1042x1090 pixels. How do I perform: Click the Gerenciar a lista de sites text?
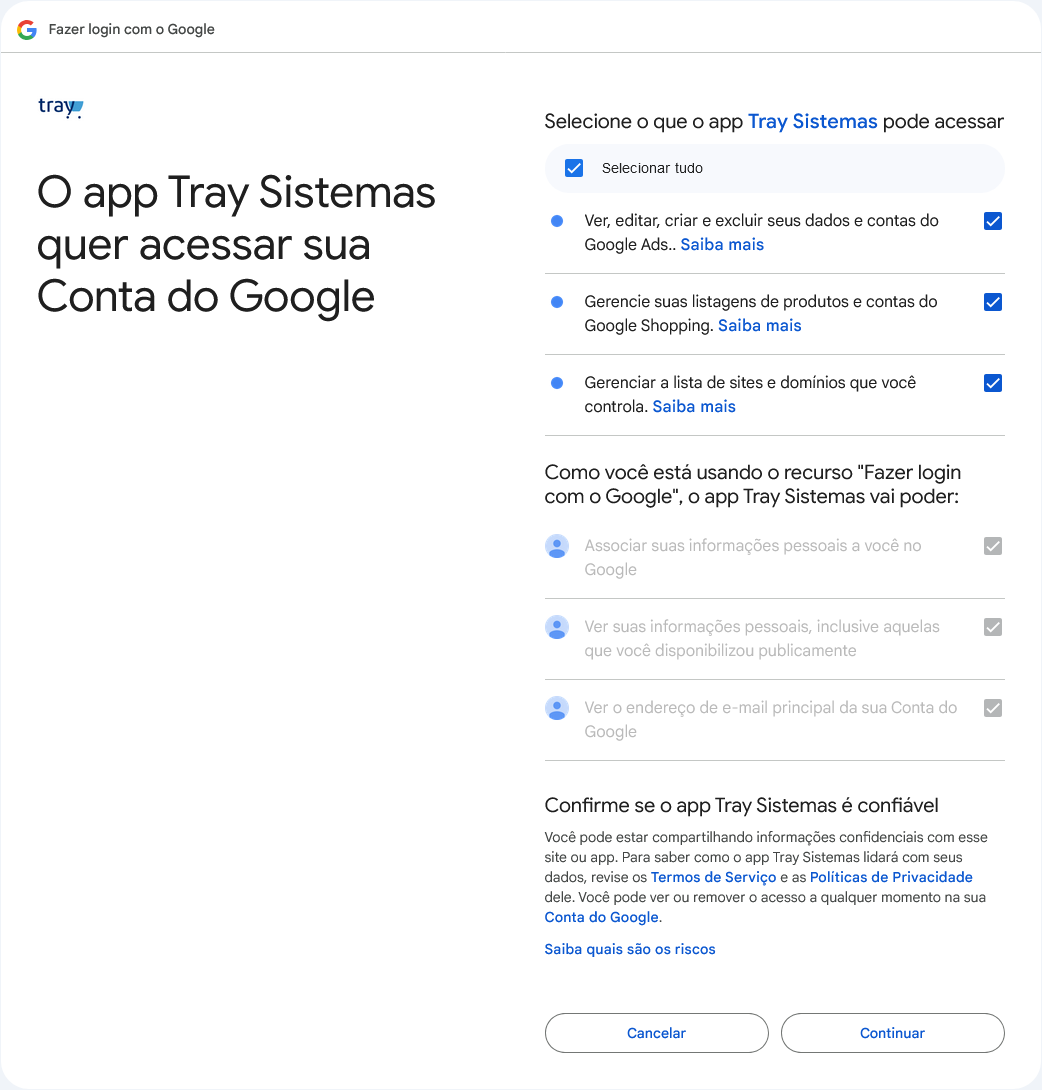[750, 395]
